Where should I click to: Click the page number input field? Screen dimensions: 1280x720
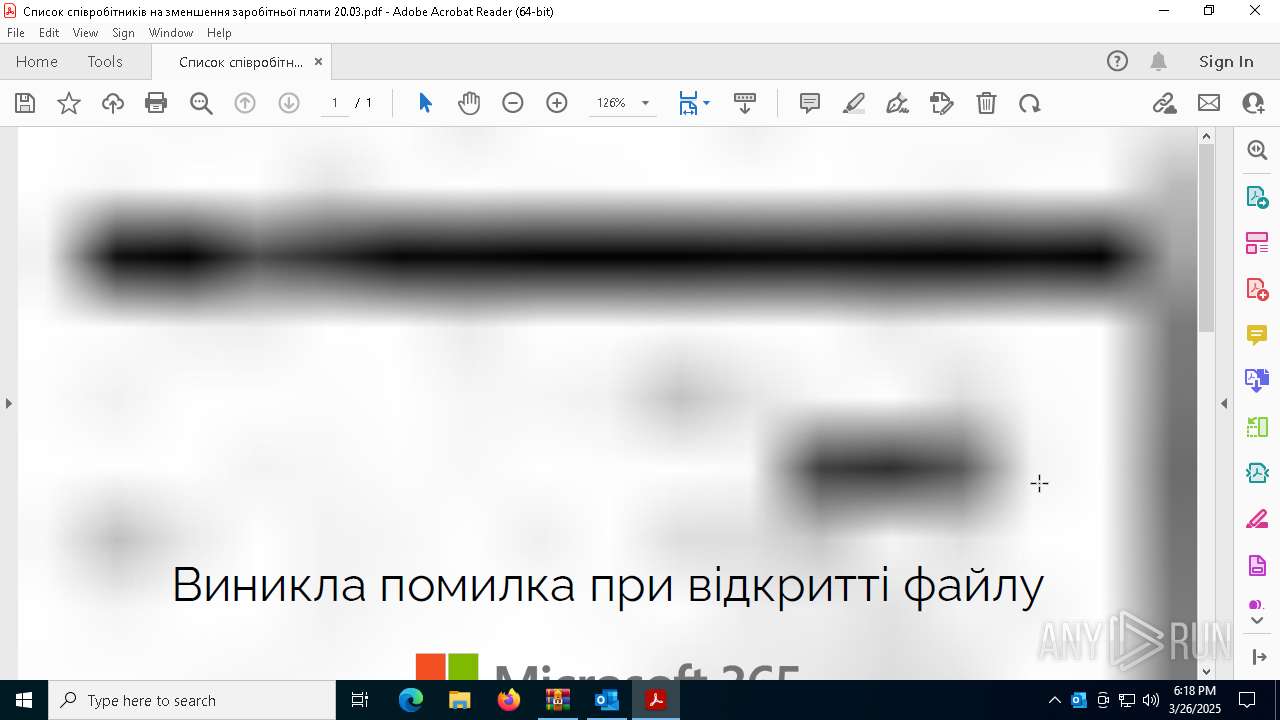coord(335,103)
